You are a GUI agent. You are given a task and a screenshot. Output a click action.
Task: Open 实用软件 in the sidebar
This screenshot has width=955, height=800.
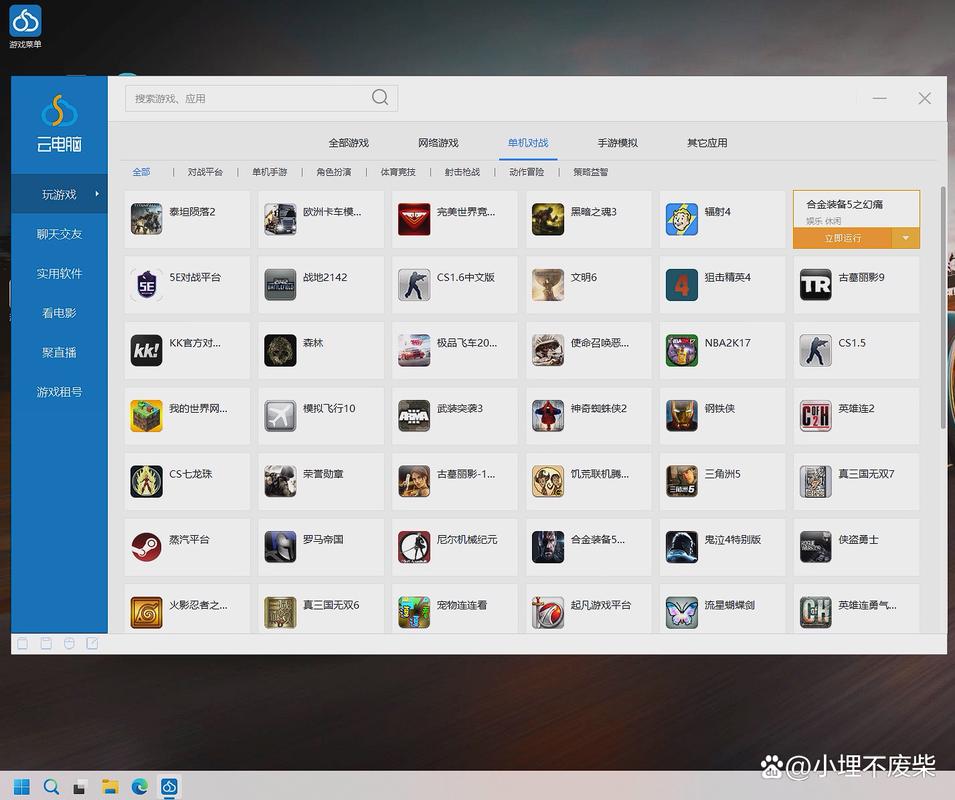coord(59,273)
